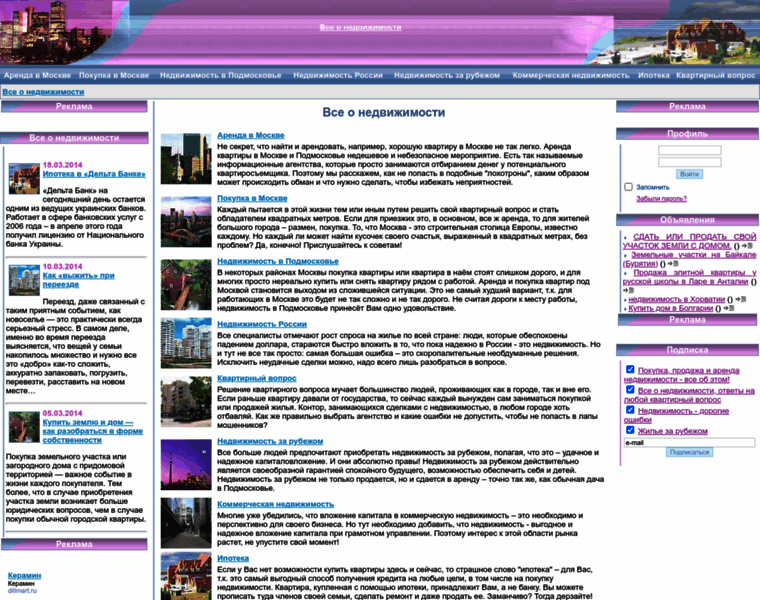Click arrow icon after 'Продажа элитной квартиры' ad

point(629,290)
